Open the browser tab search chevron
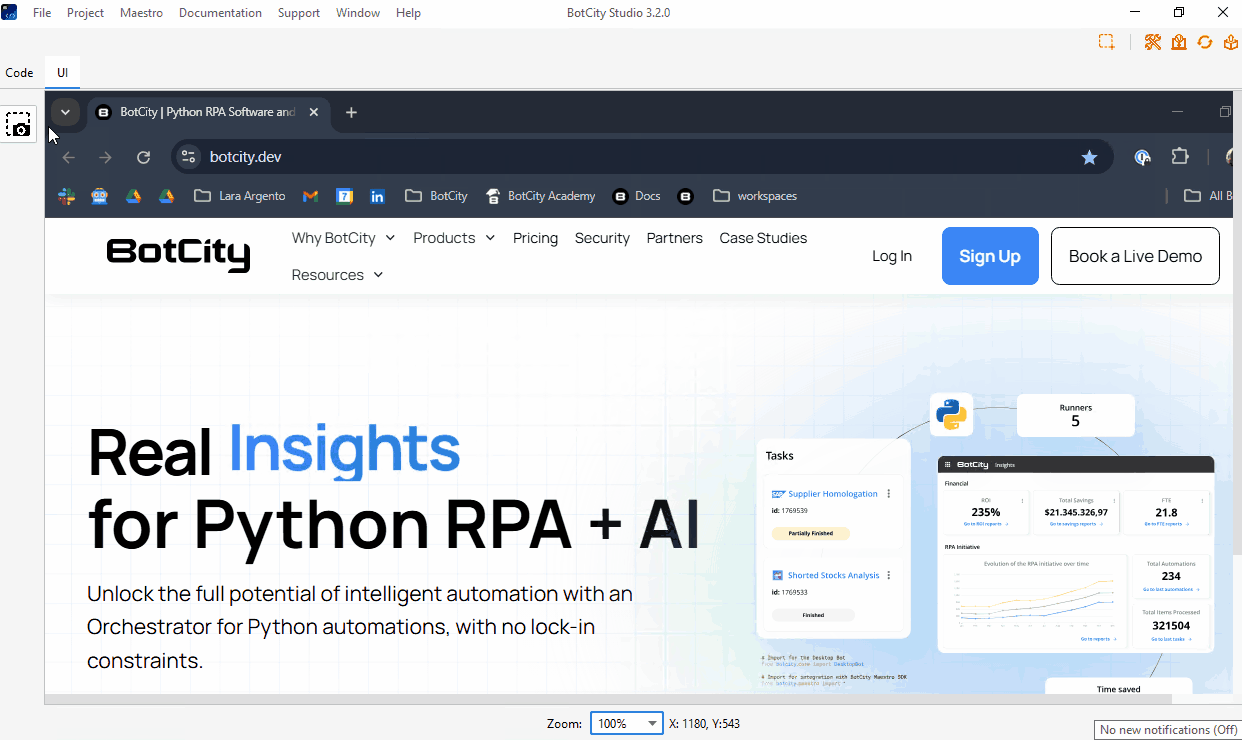The height and width of the screenshot is (740, 1242). click(x=65, y=112)
